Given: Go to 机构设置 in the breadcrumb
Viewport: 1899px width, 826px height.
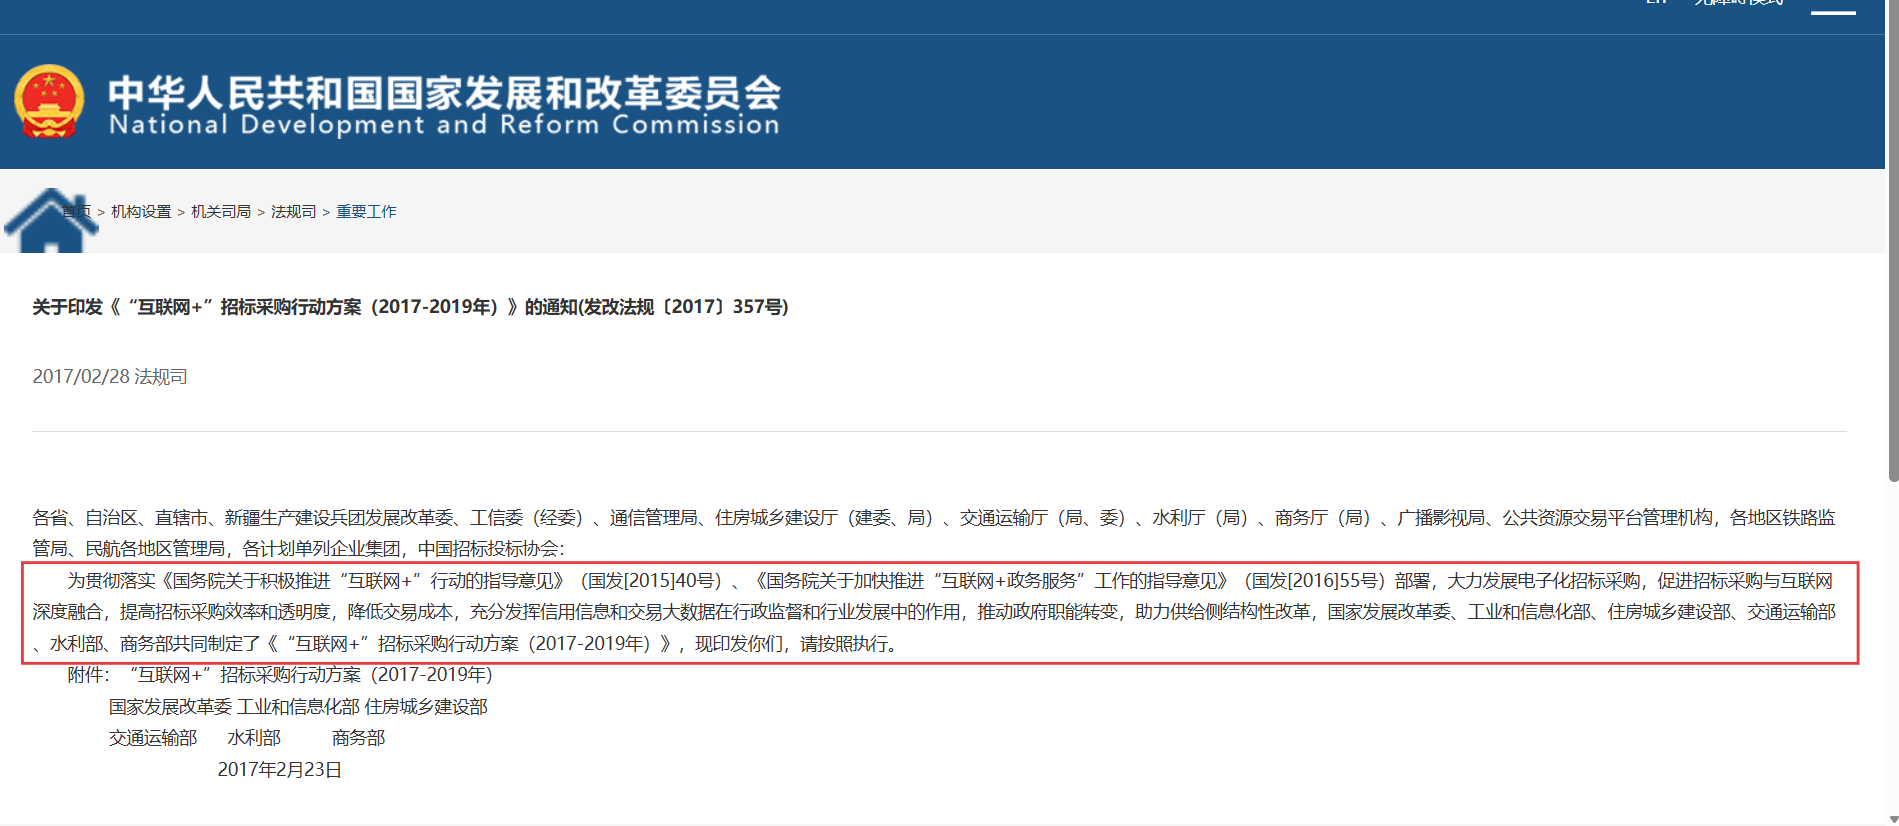Looking at the screenshot, I should (141, 212).
